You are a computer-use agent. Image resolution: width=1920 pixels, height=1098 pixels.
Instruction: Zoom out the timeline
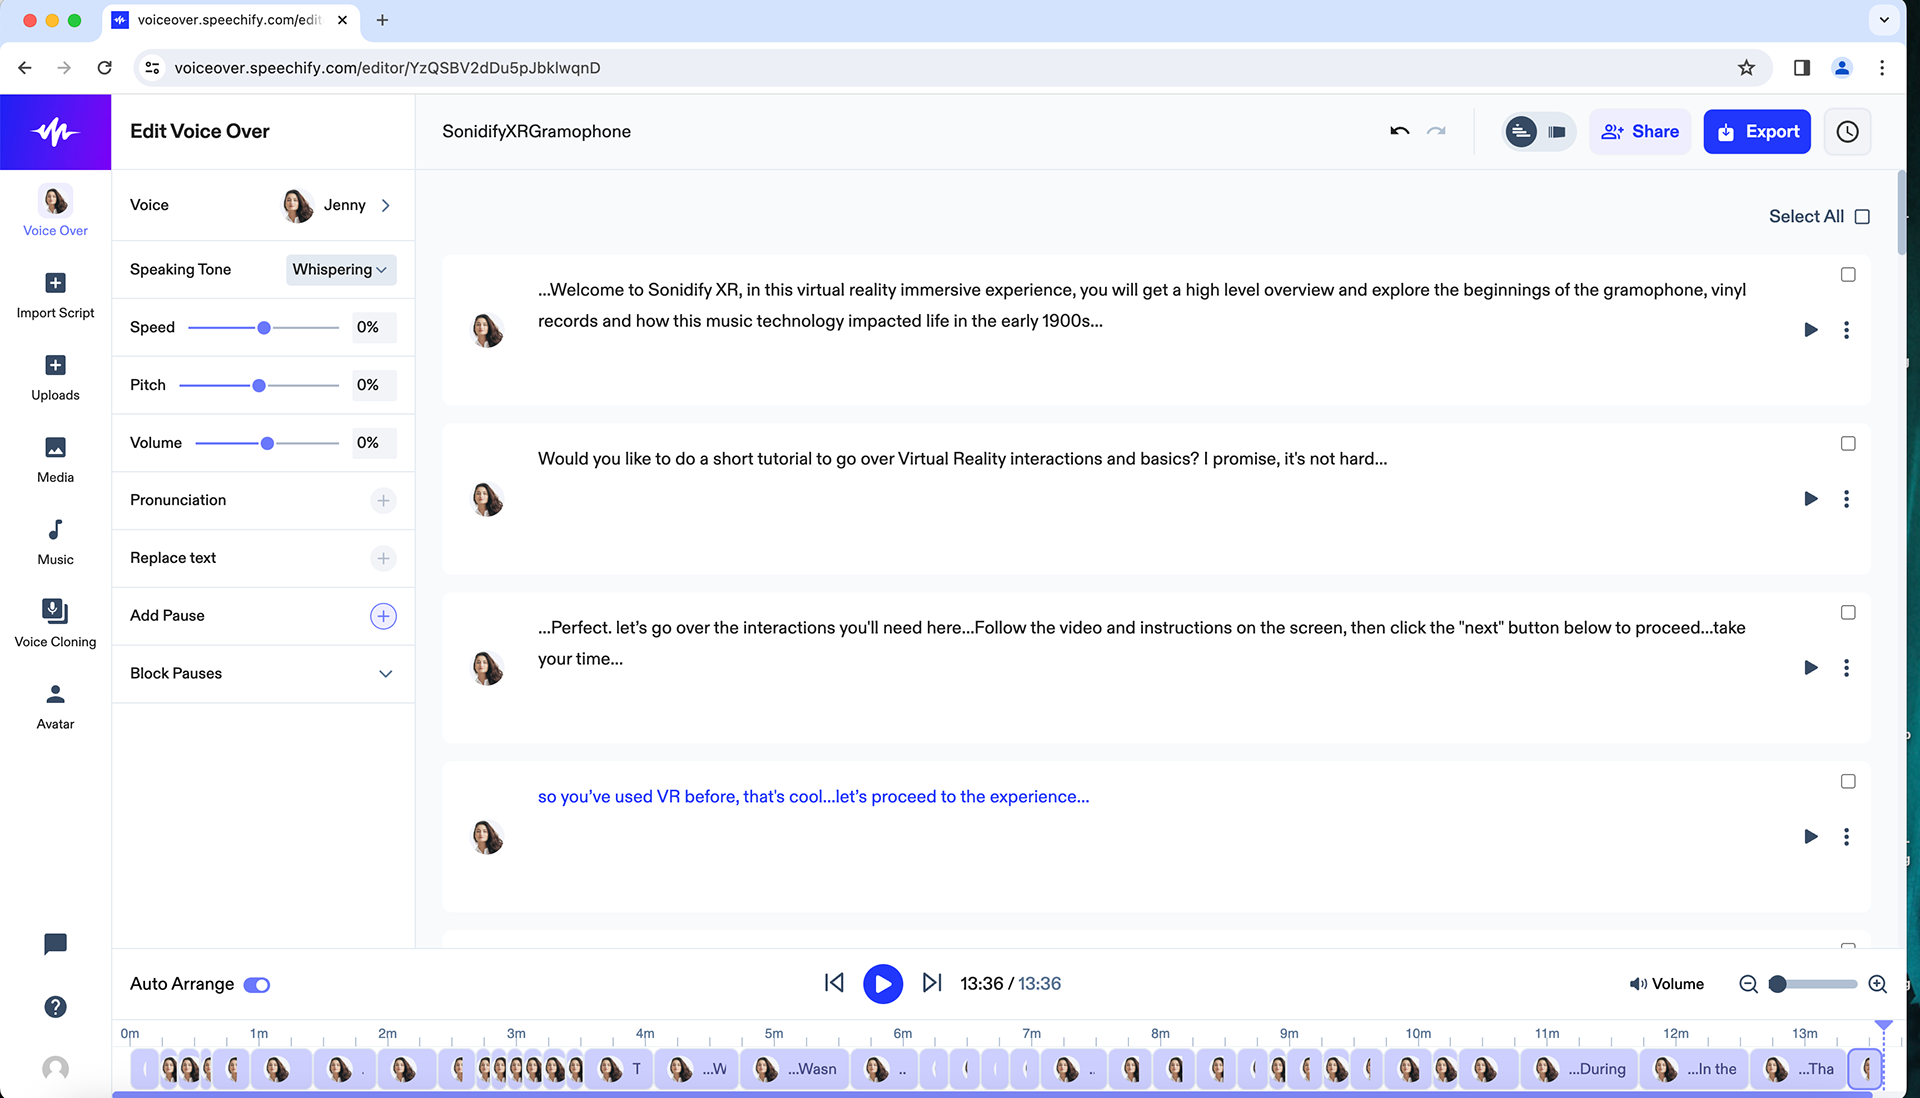(x=1748, y=984)
